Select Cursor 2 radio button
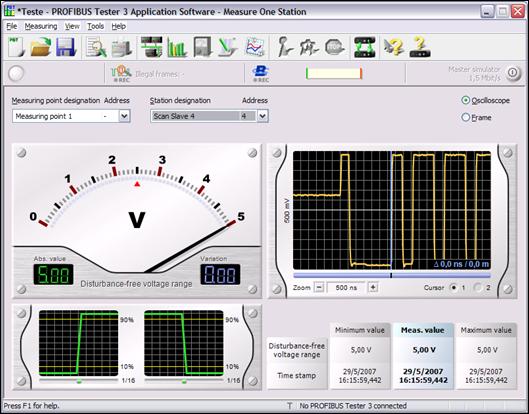 coord(478,288)
